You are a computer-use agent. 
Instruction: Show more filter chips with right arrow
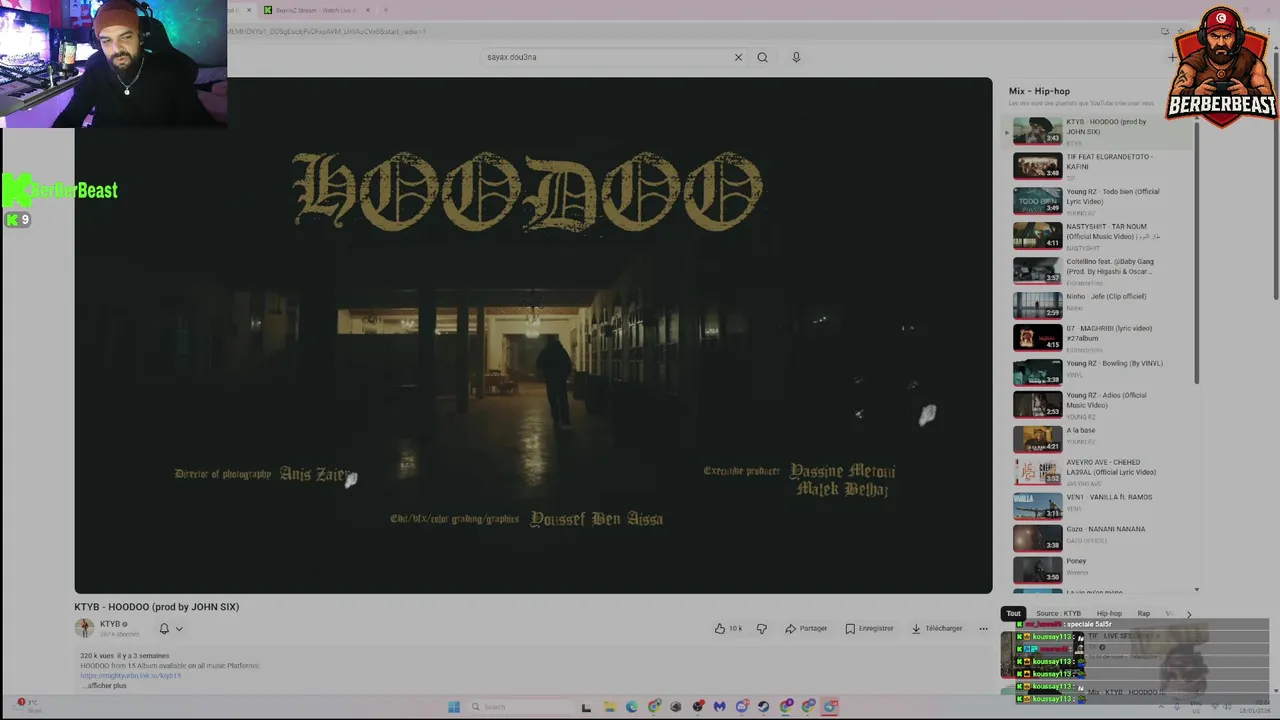[1189, 613]
